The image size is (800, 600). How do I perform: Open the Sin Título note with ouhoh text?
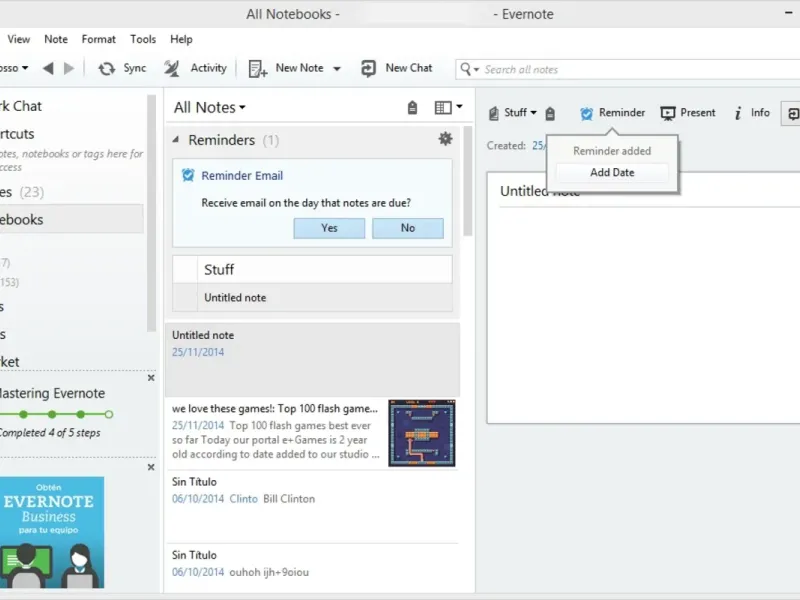coord(312,566)
